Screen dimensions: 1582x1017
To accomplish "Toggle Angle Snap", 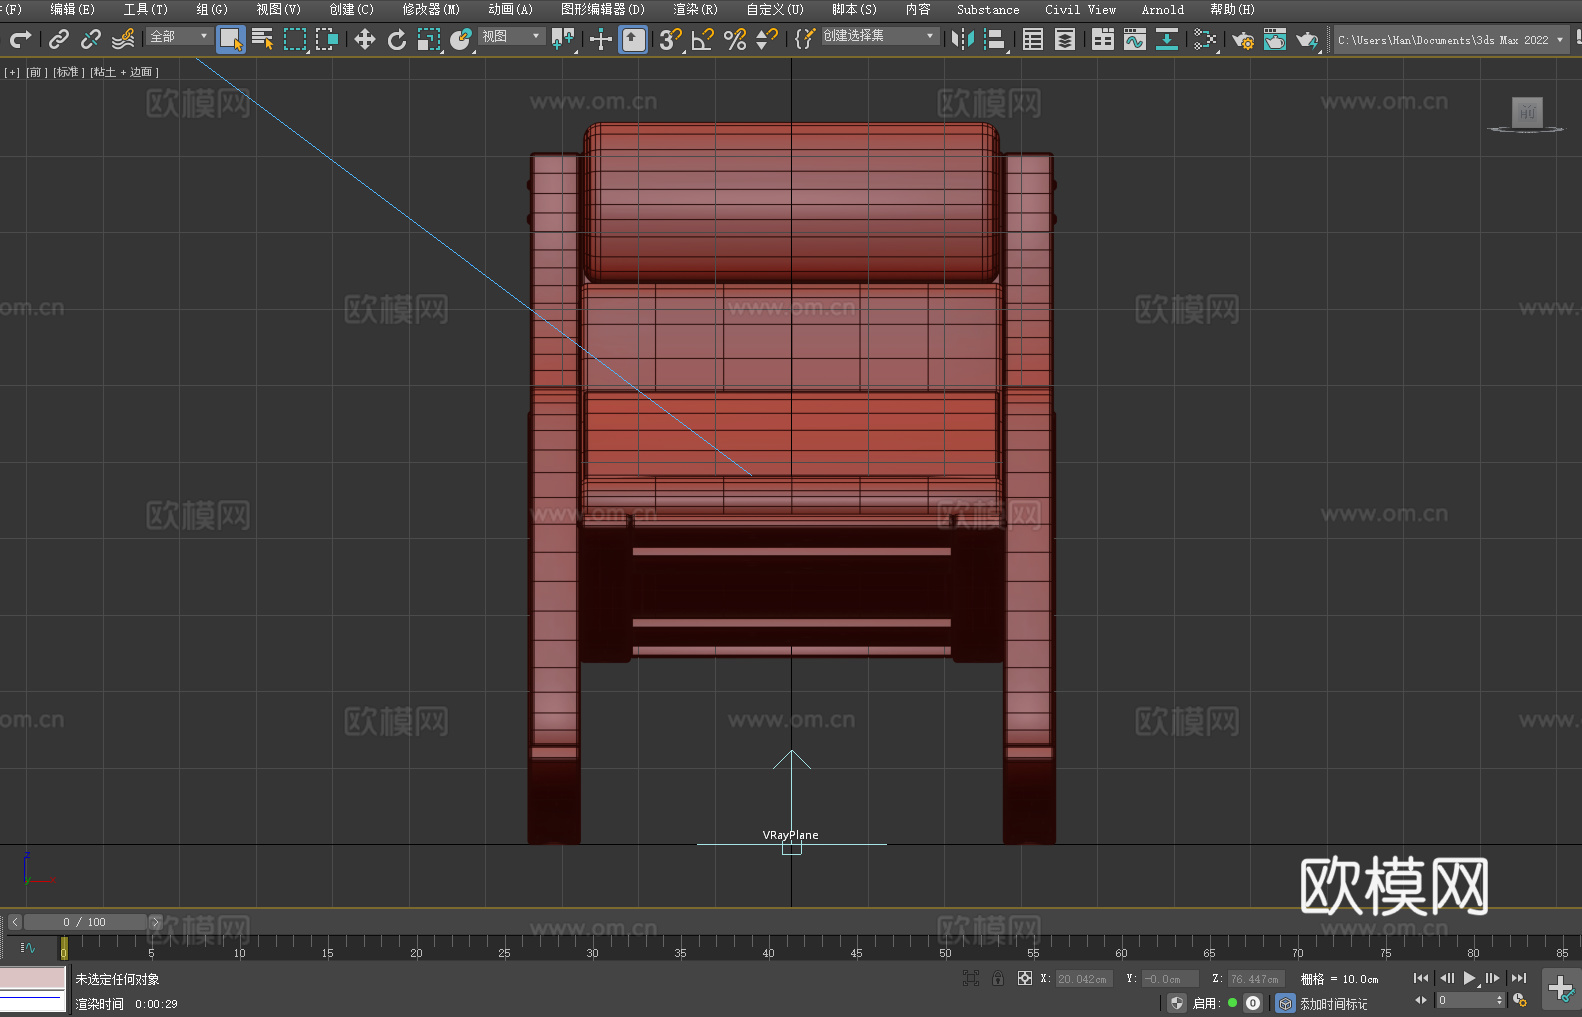I will [x=703, y=39].
